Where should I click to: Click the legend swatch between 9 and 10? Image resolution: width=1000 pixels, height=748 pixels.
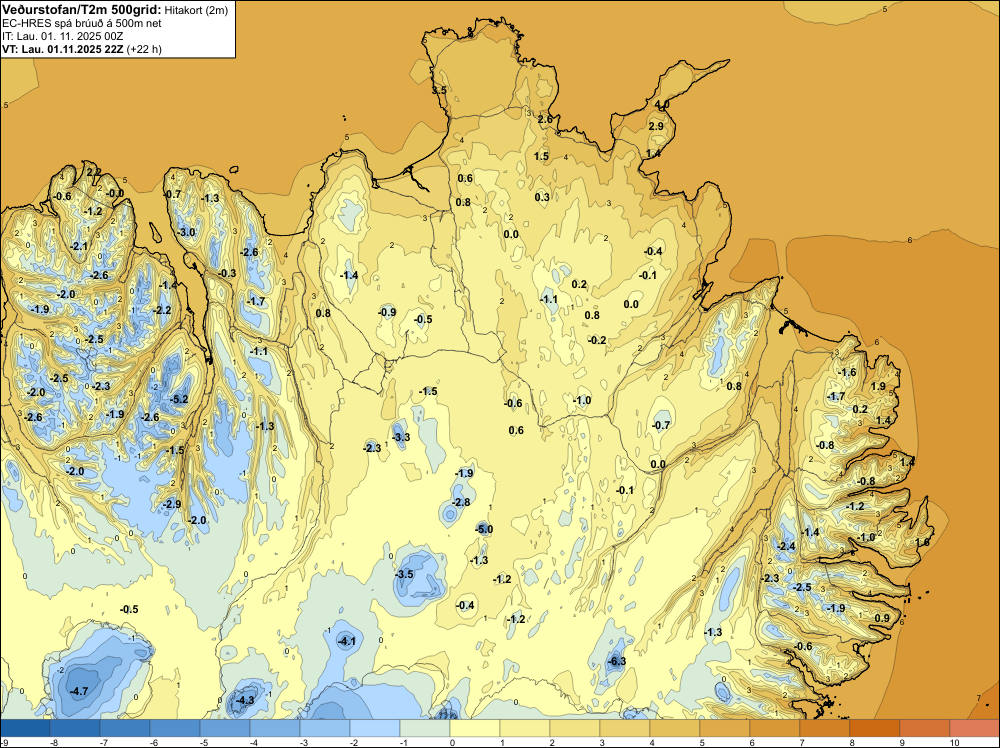(925, 728)
